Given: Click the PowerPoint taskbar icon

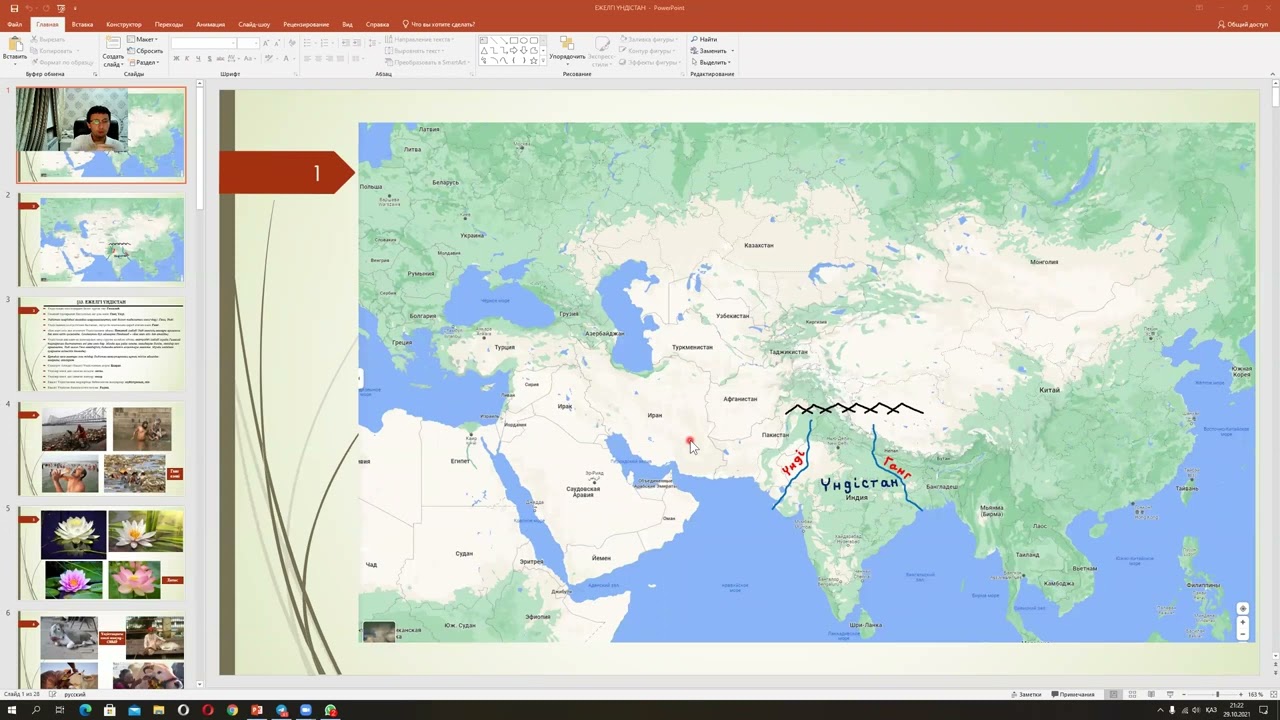Looking at the screenshot, I should point(257,710).
